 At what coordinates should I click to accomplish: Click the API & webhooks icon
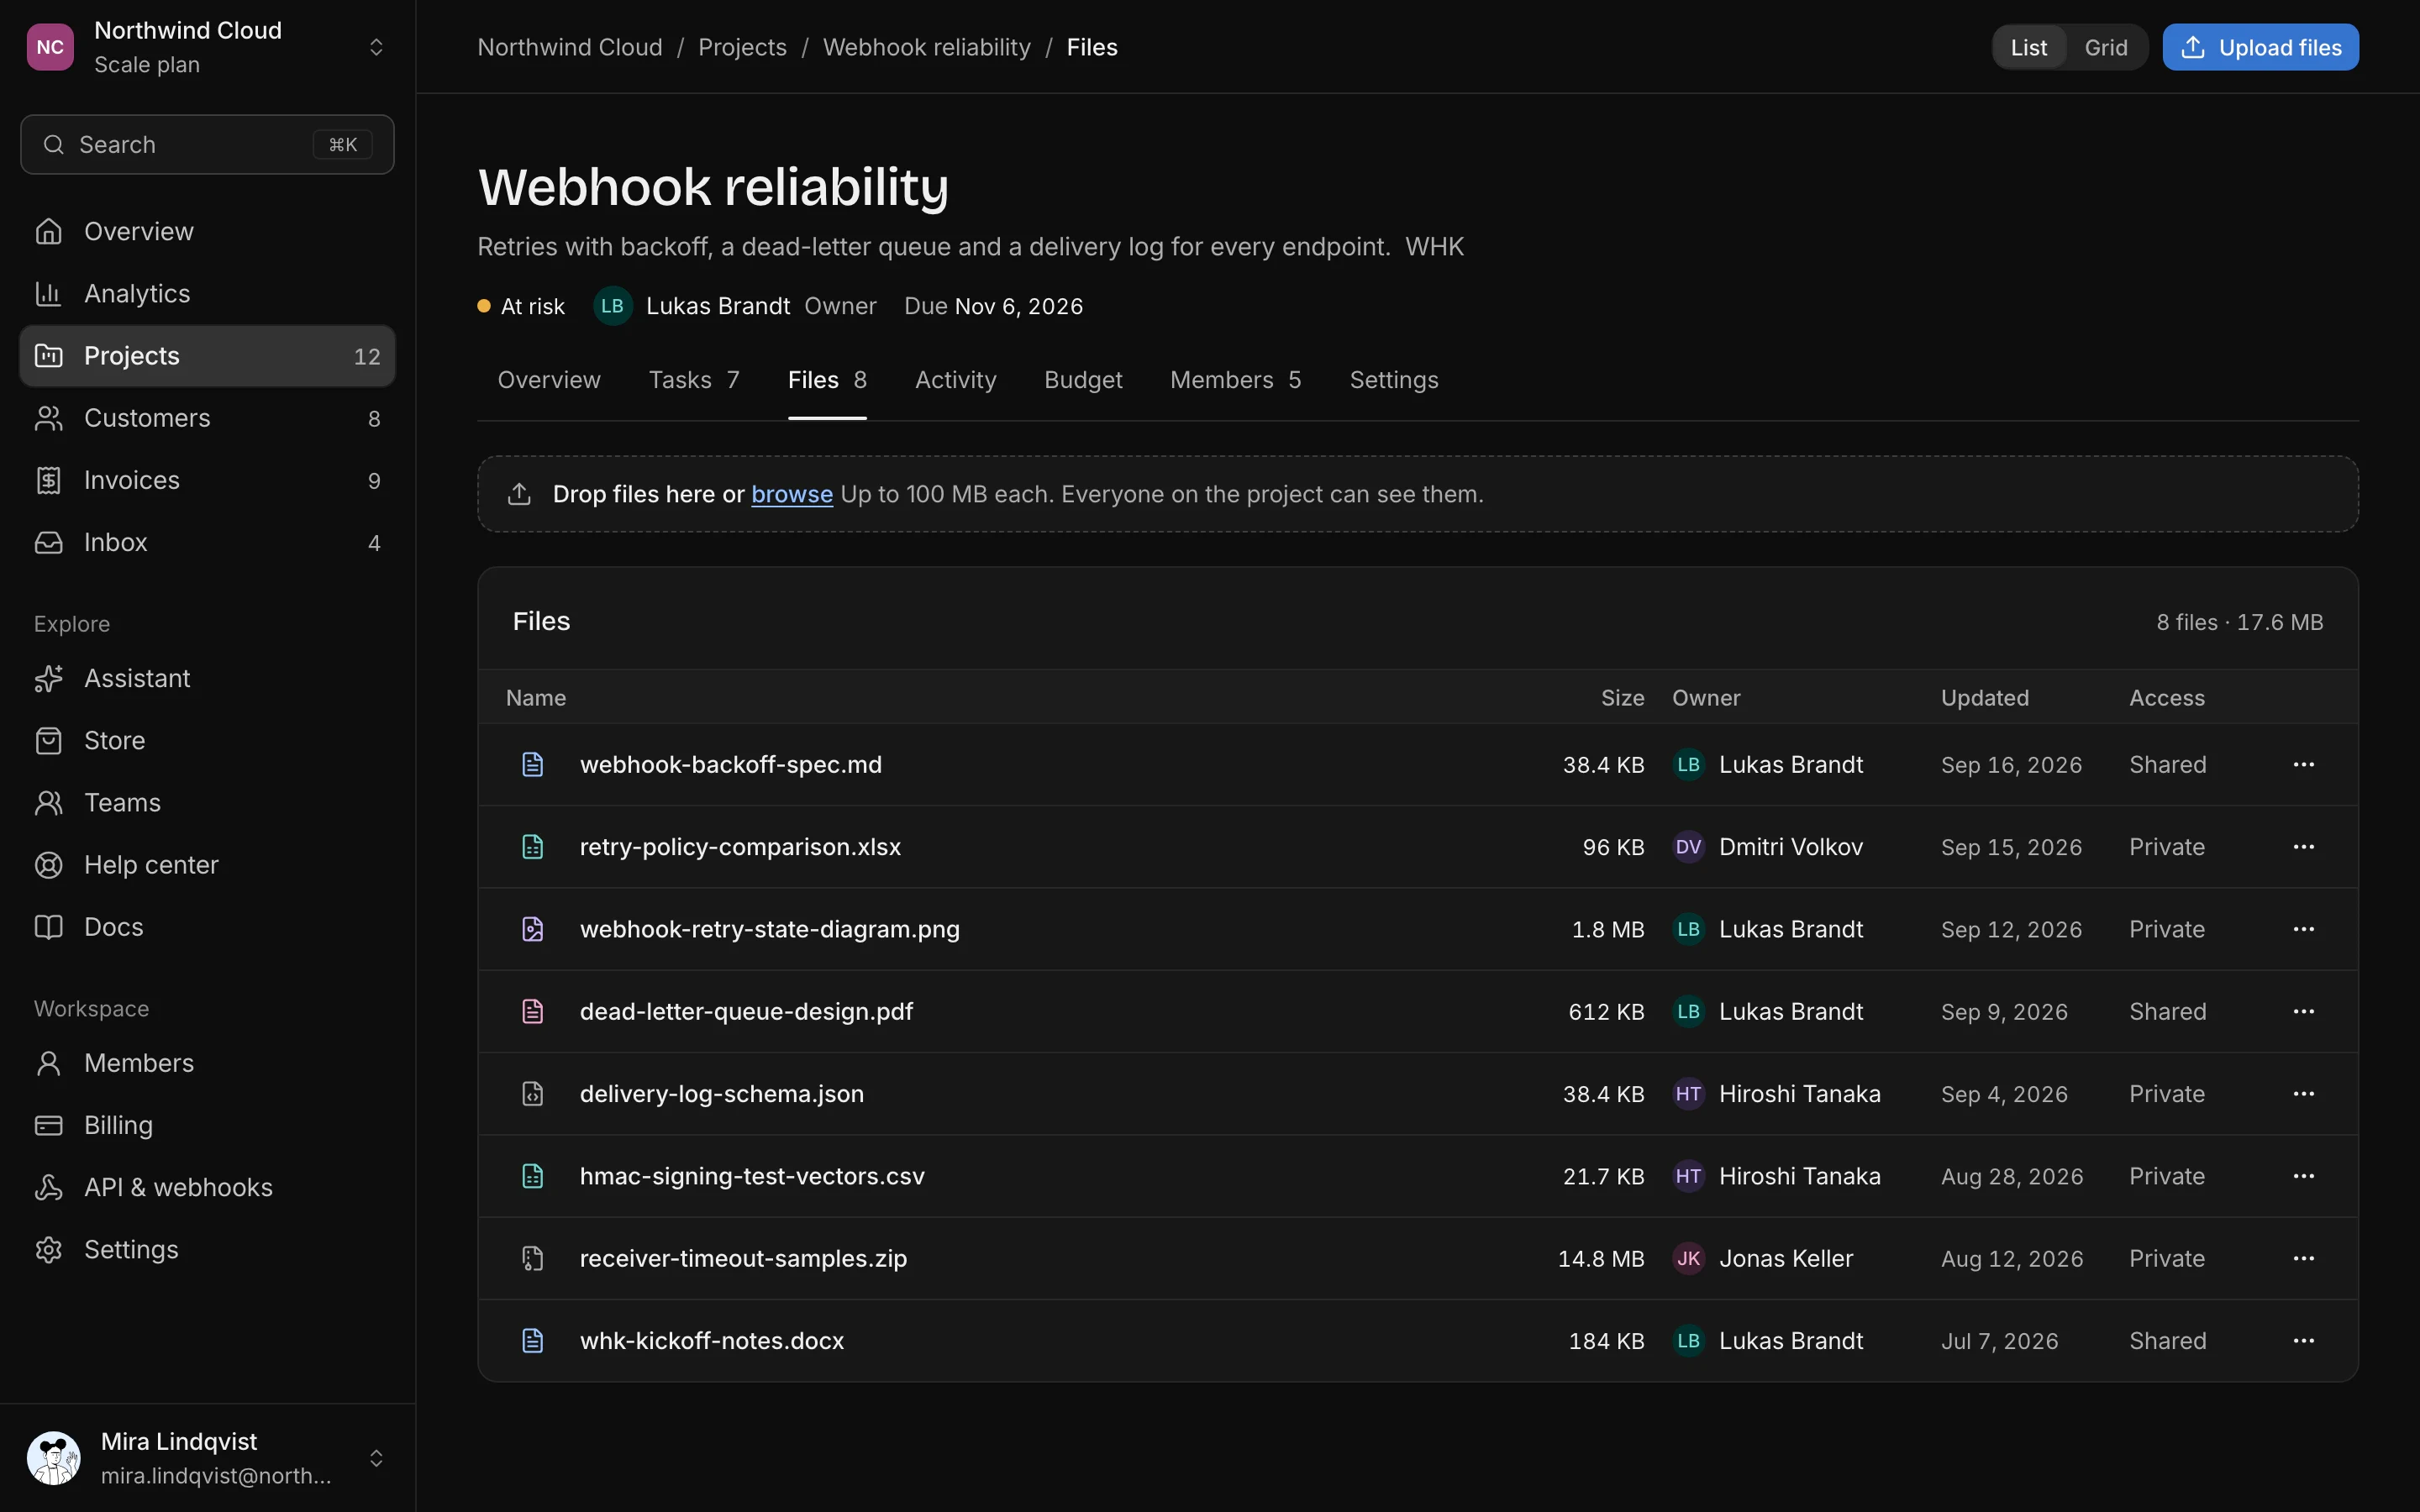[x=48, y=1187]
